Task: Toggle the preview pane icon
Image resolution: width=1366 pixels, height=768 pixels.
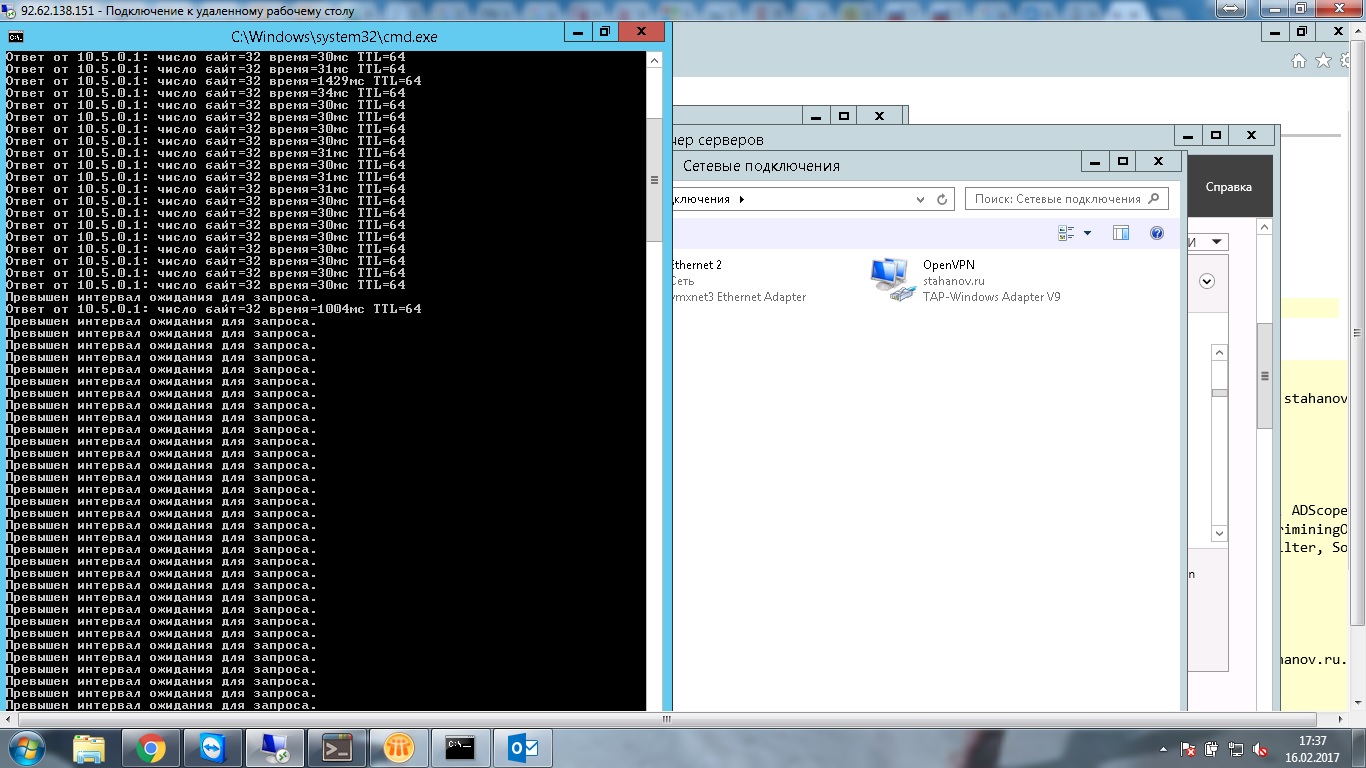Action: pyautogui.click(x=1121, y=233)
